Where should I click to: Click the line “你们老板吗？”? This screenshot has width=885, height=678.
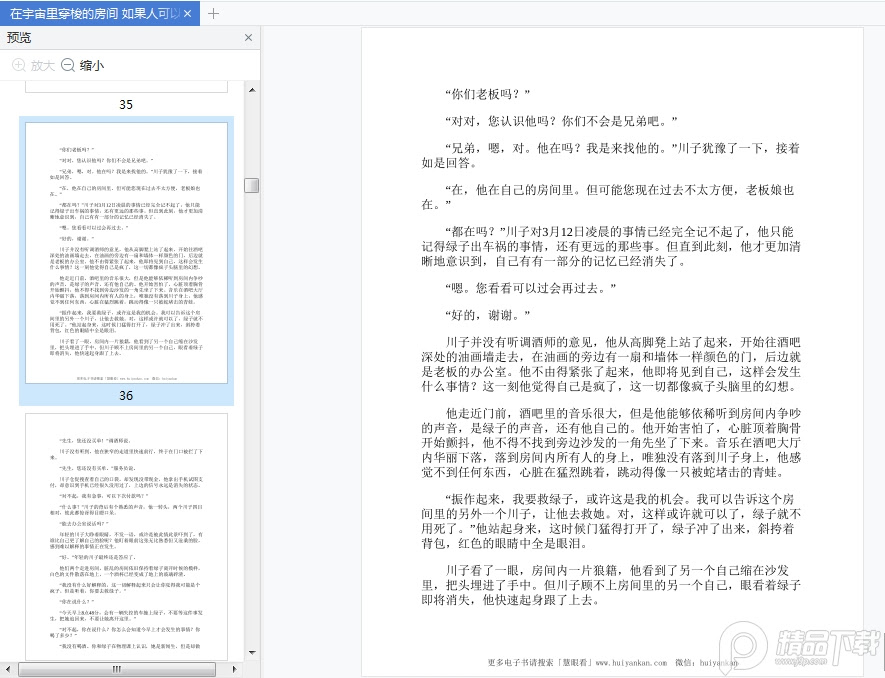(488, 94)
